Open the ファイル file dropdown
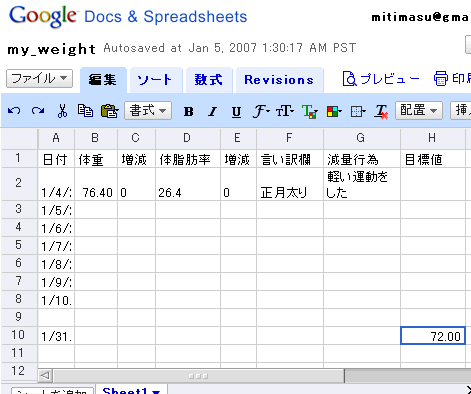This screenshot has height=394, width=471. pyautogui.click(x=39, y=79)
